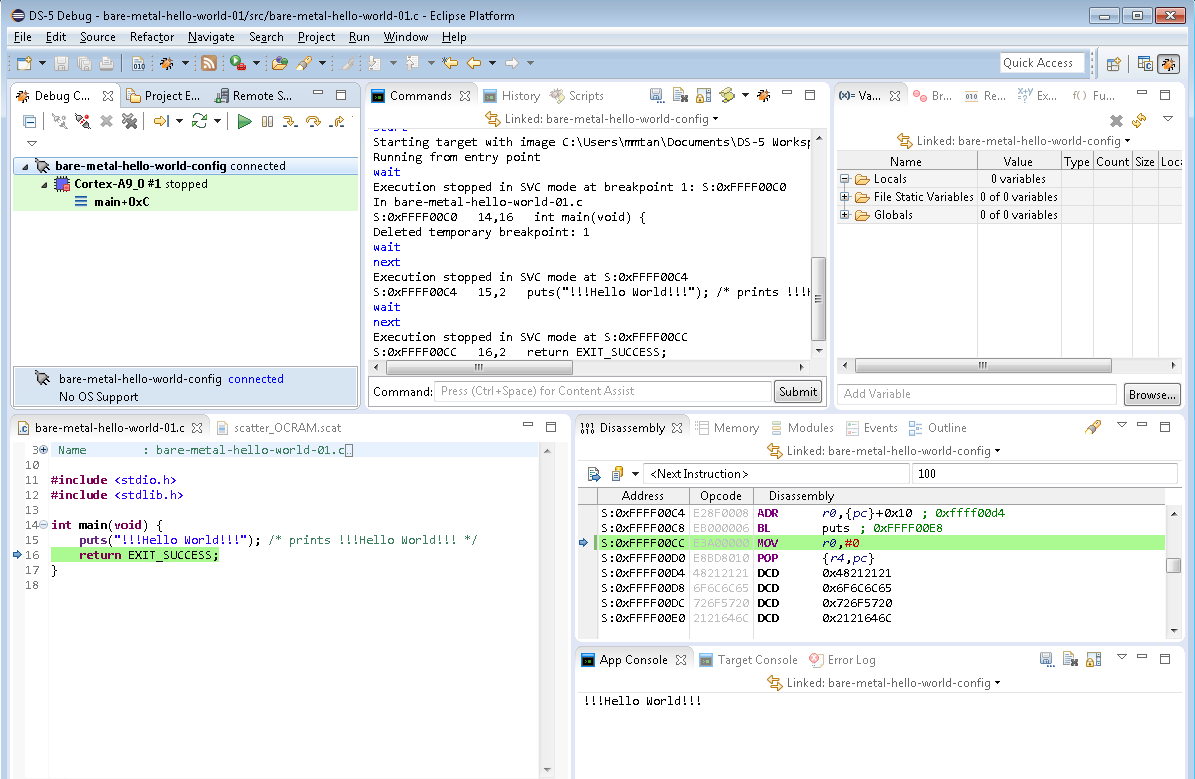
Task: Click the scroll lock icon in App Console
Action: tap(1093, 660)
